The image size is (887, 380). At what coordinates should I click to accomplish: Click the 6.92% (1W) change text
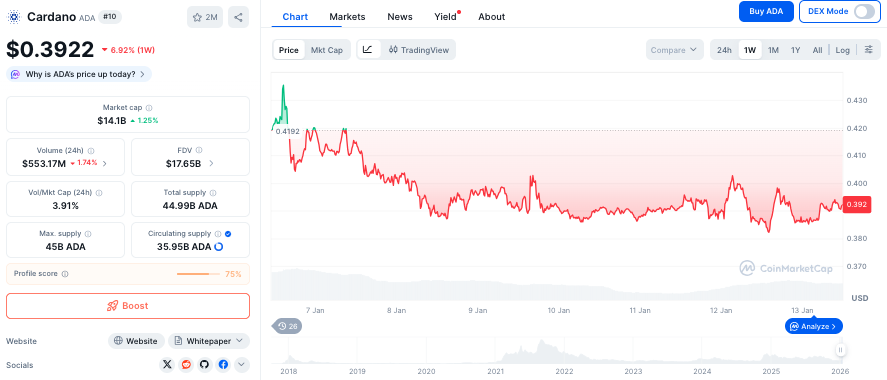[133, 50]
